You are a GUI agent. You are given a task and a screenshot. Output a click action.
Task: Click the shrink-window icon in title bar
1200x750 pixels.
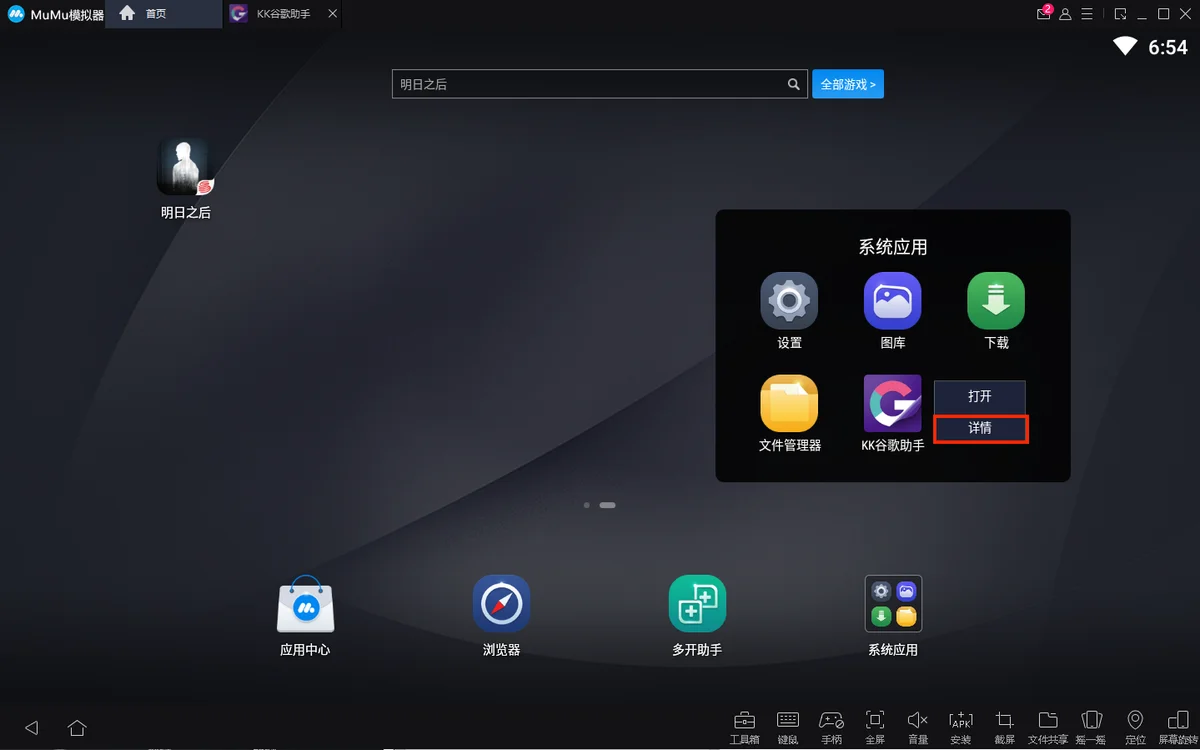click(1121, 14)
